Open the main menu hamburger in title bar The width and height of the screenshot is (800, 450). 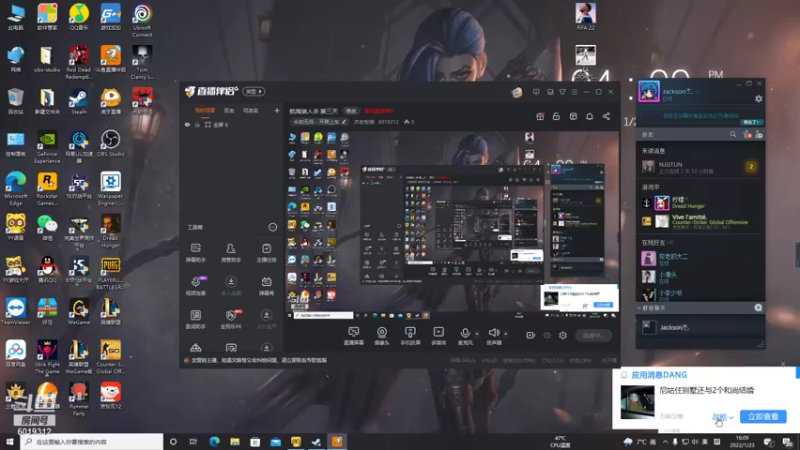click(574, 92)
